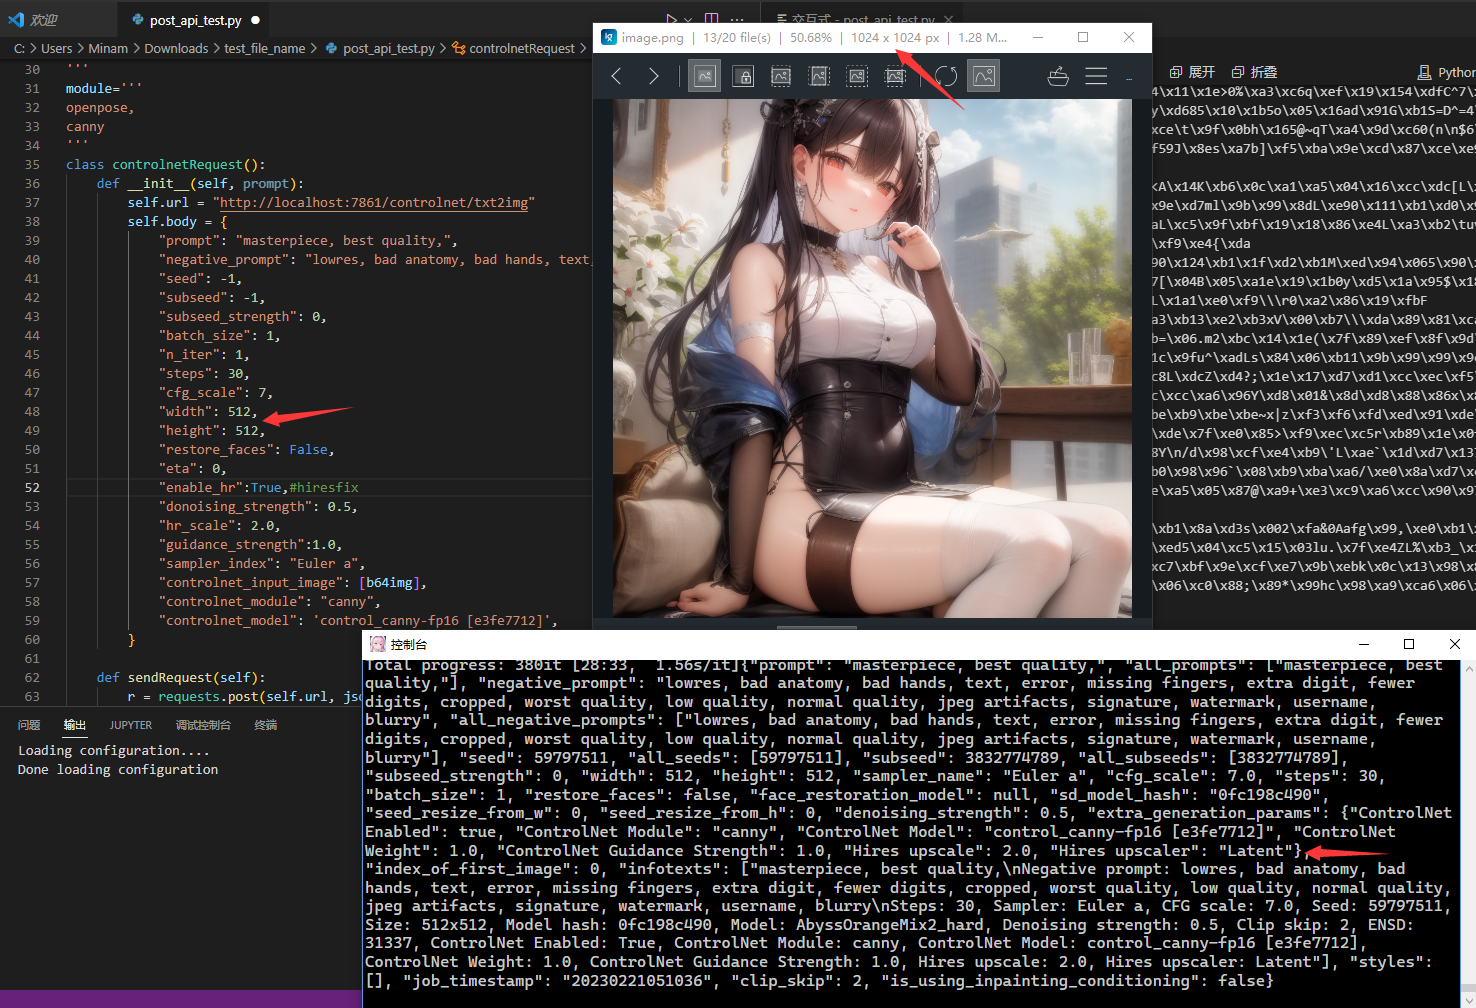This screenshot has width=1476, height=1008.
Task: Click the "sampler_index": "Euler a" line
Action: point(261,563)
